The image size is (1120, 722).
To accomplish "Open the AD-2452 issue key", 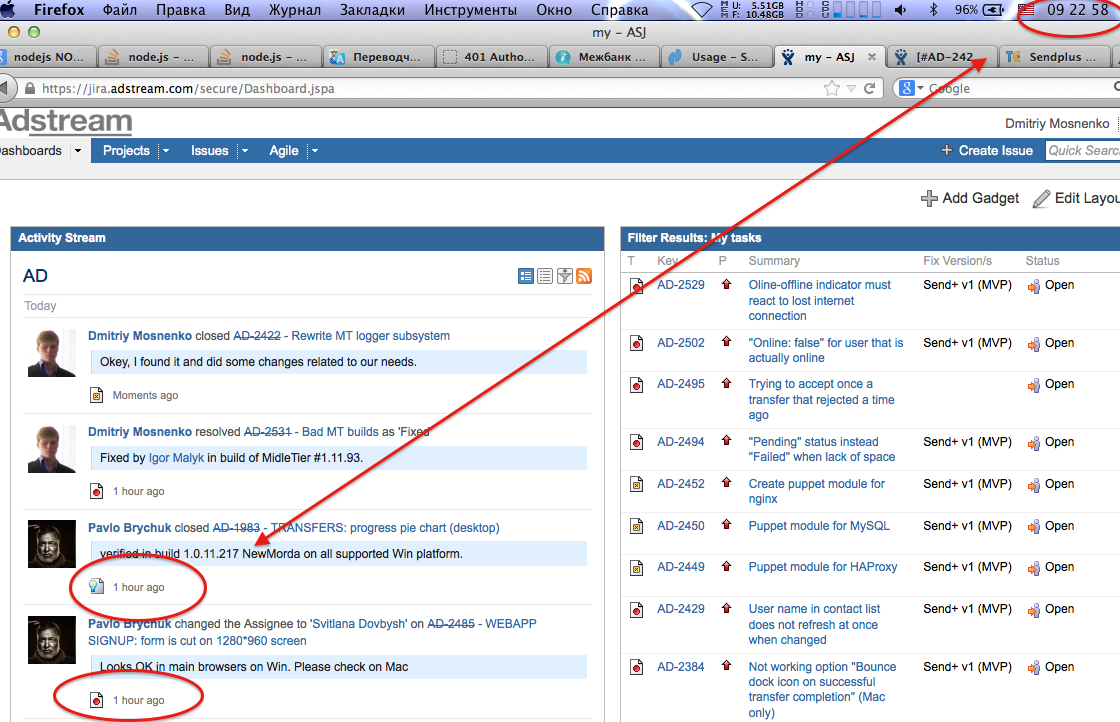I will (x=681, y=483).
